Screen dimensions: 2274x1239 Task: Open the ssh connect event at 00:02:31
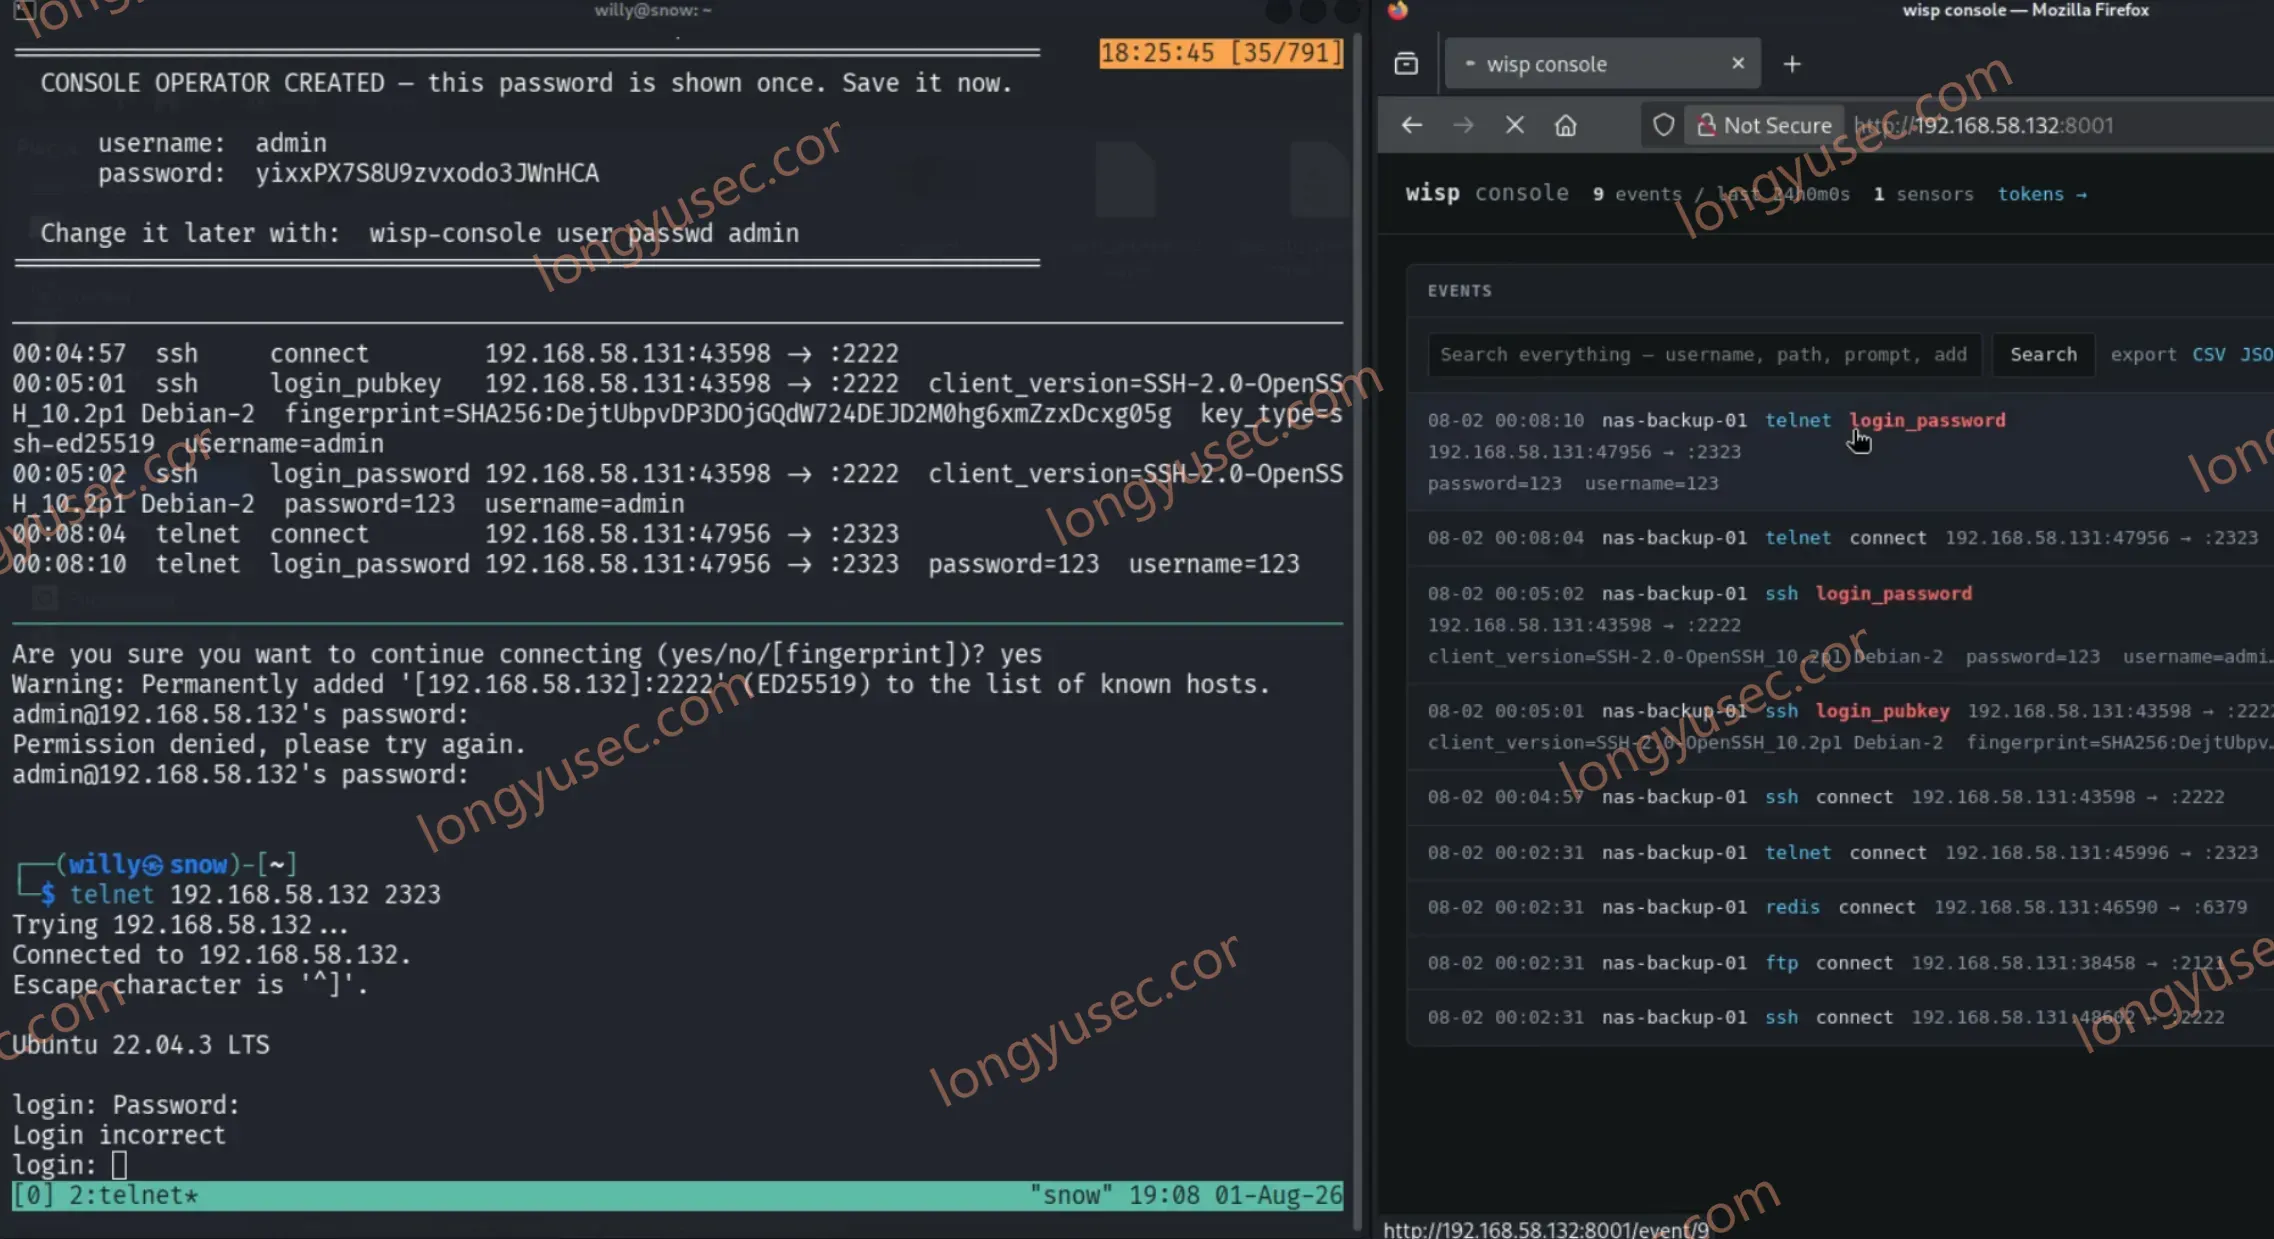[1840, 1017]
